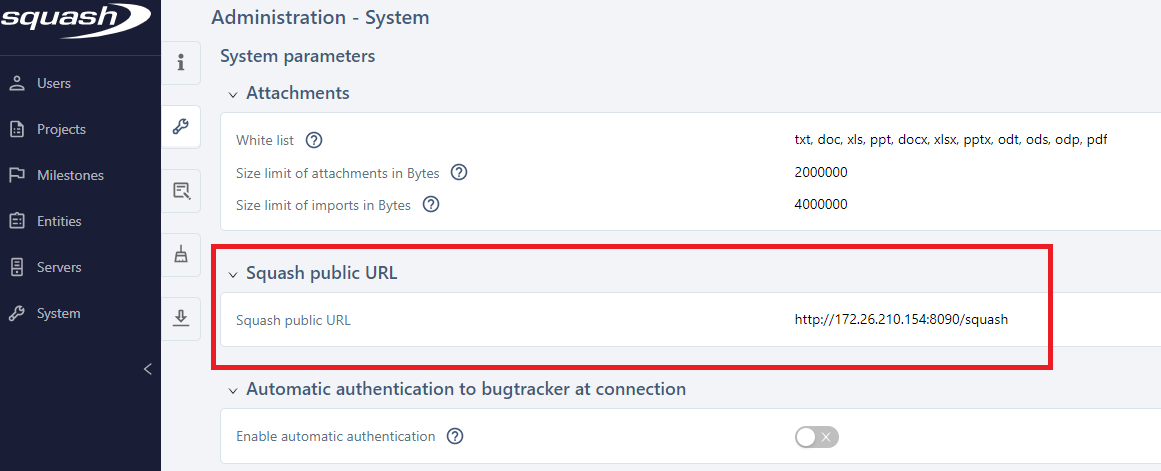Click help icon next to White list
This screenshot has height=471, width=1161.
314,140
